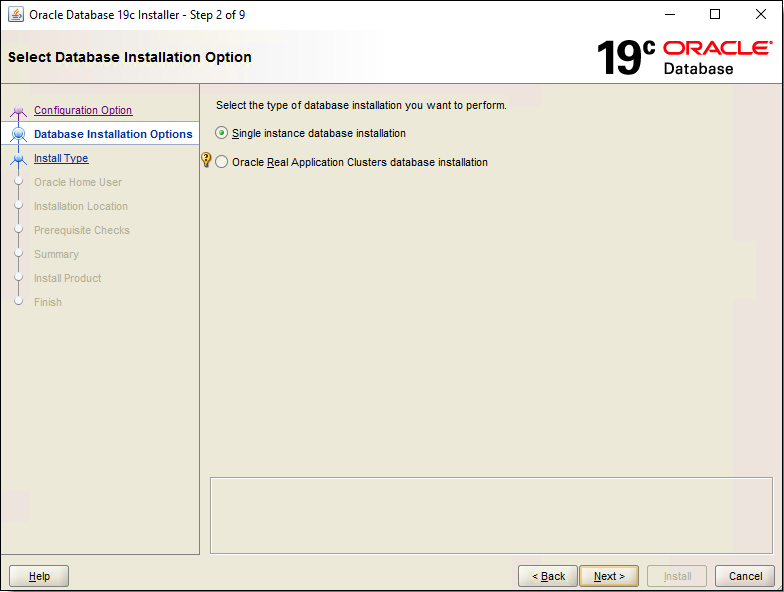Click the Oracle Home User step text
Screen dimensions: 784x592
[78, 182]
